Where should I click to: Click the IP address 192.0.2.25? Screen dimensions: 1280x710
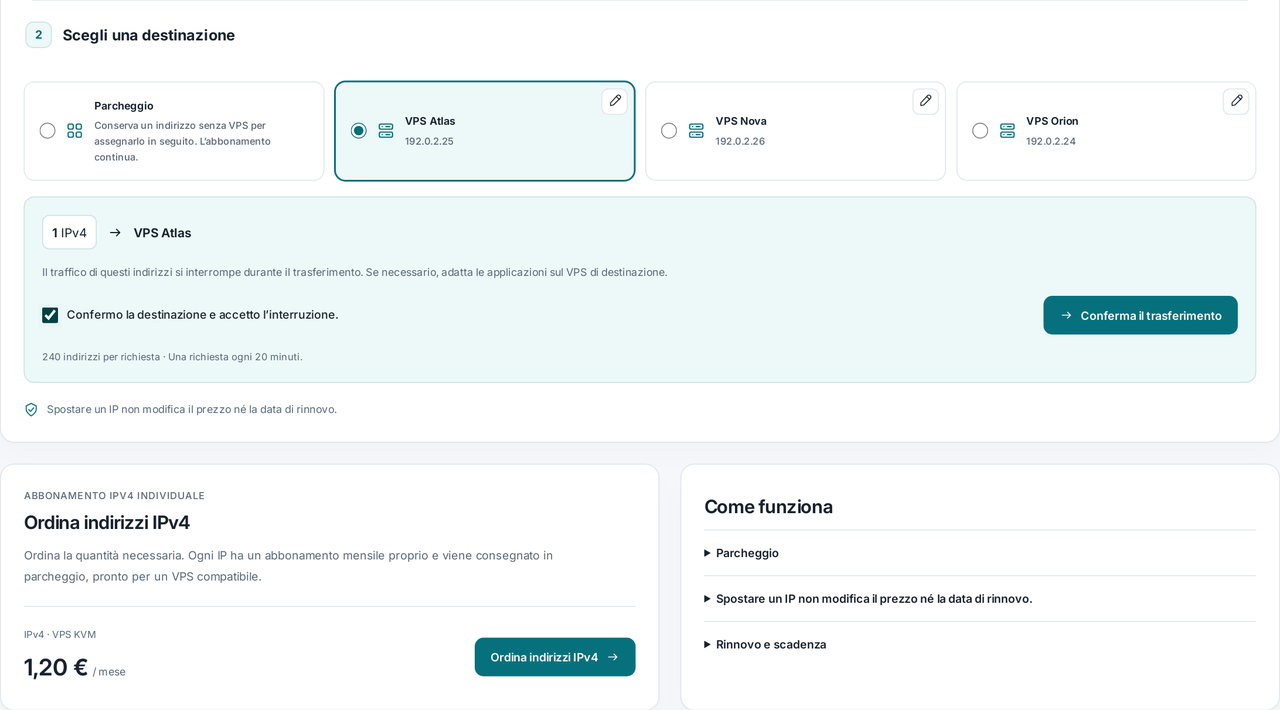[429, 141]
